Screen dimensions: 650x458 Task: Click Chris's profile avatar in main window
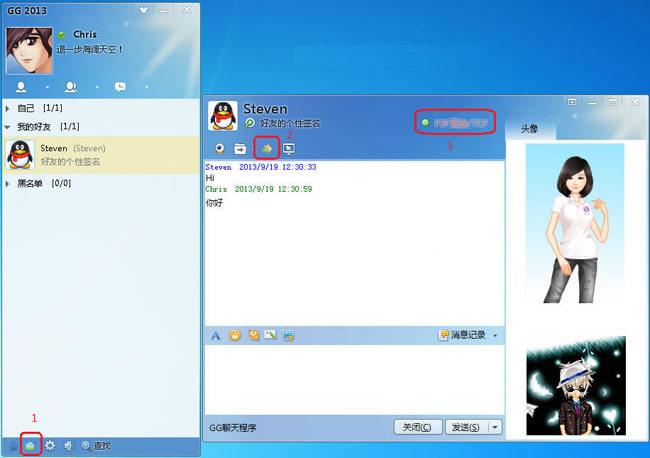pos(29,51)
